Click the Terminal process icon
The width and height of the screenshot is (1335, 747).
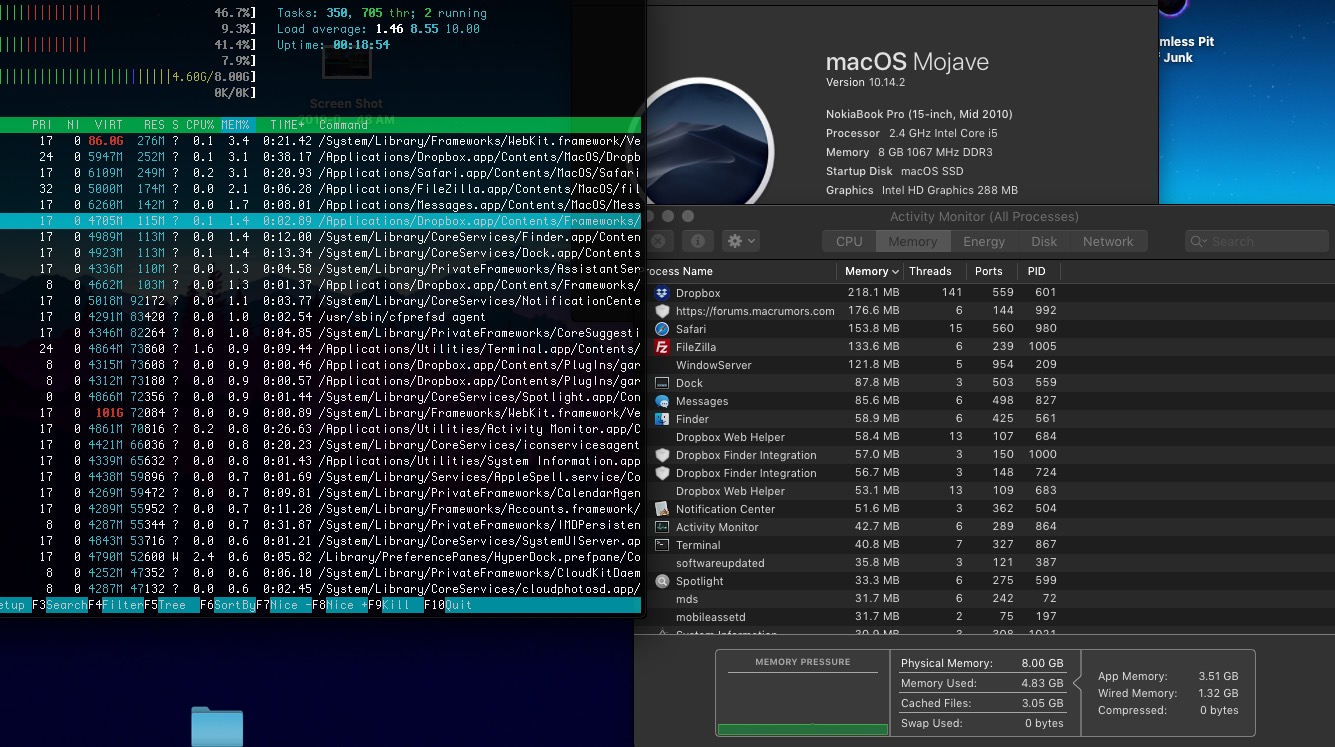click(x=661, y=545)
